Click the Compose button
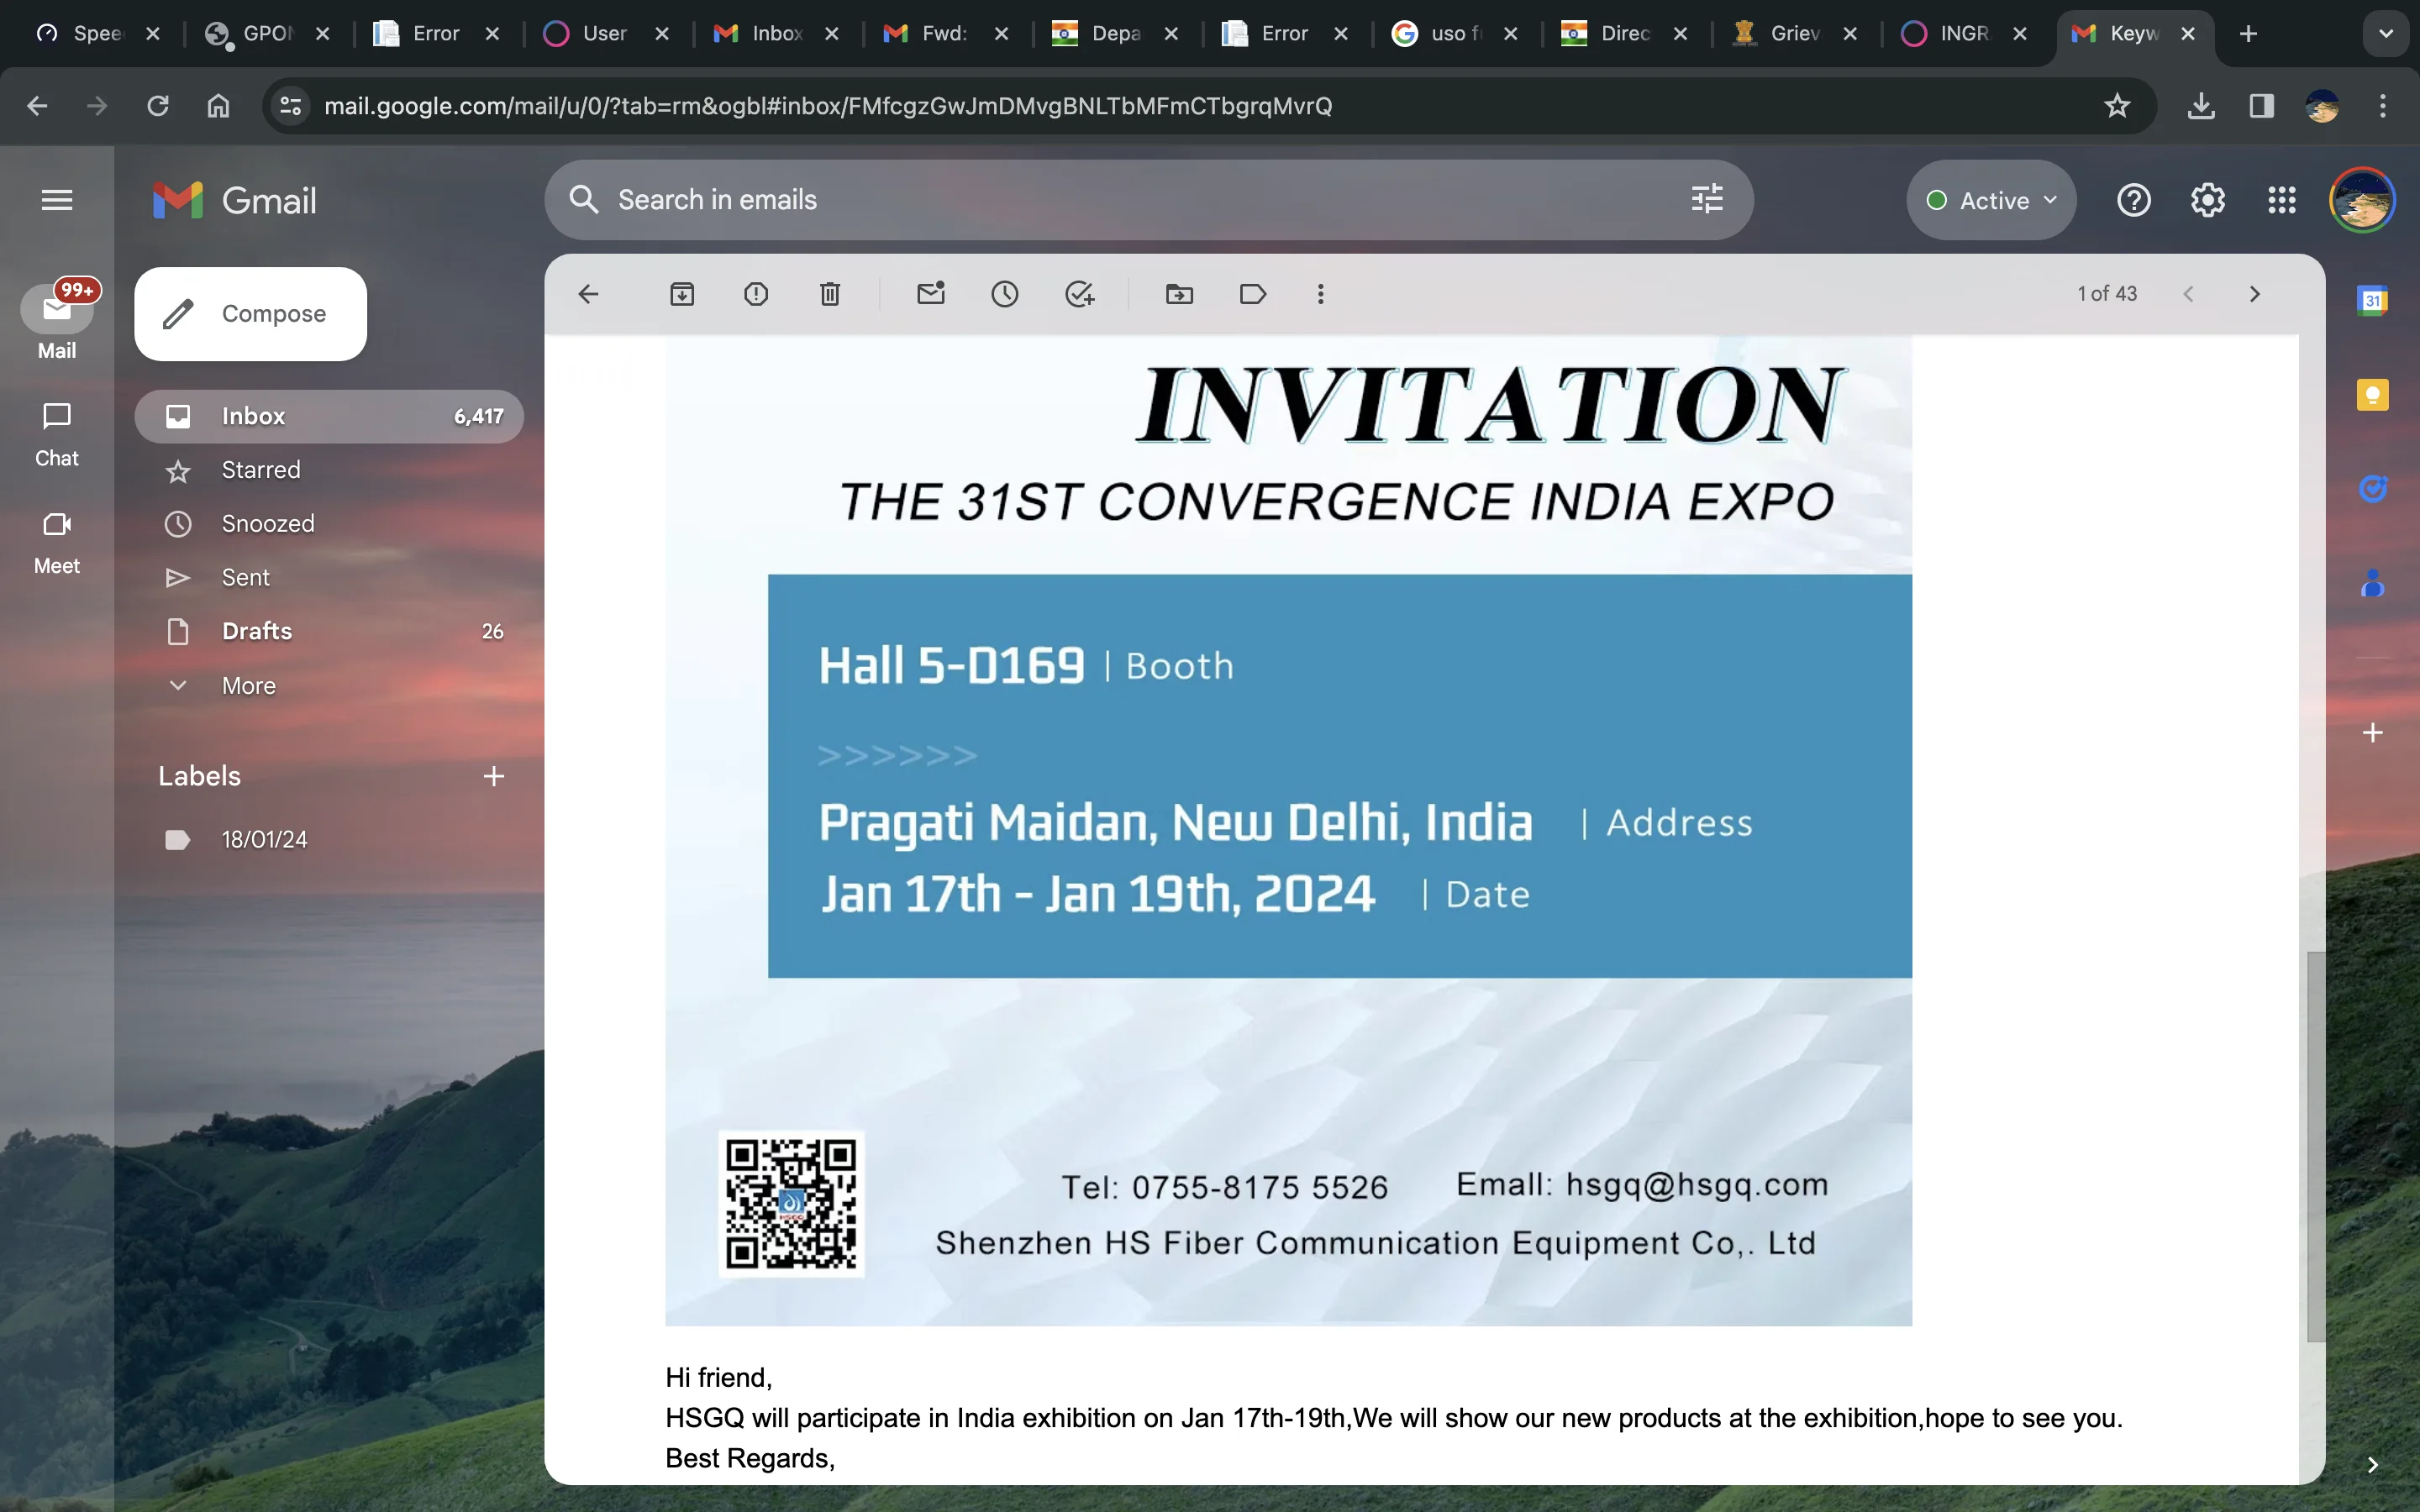Screen dimensions: 2420x1512 coord(251,314)
